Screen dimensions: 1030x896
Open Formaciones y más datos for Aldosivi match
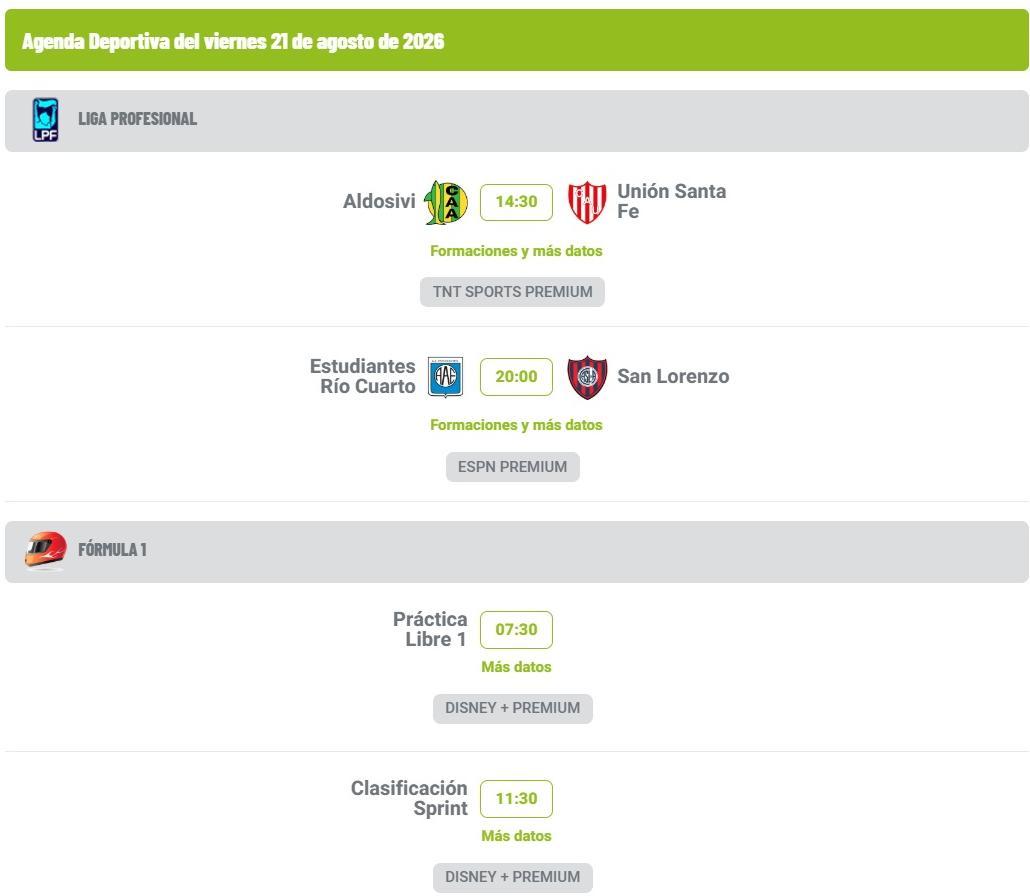[x=516, y=251]
